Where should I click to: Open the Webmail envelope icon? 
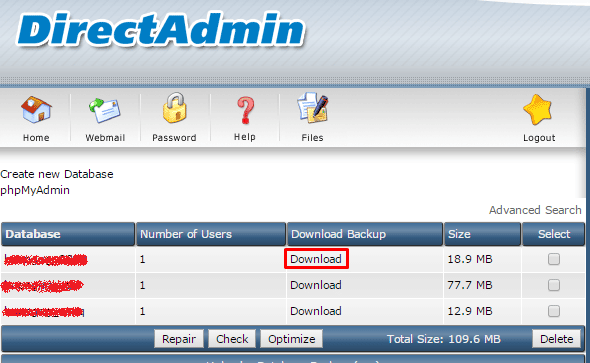coord(105,110)
